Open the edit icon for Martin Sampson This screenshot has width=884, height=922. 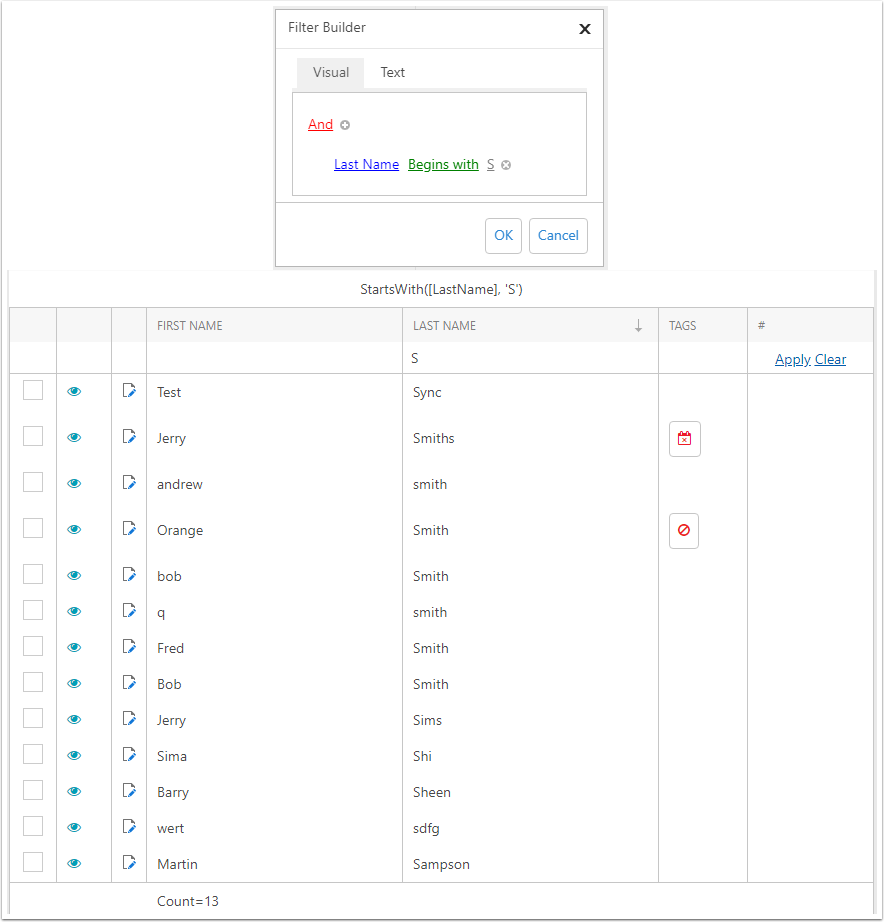tap(129, 863)
